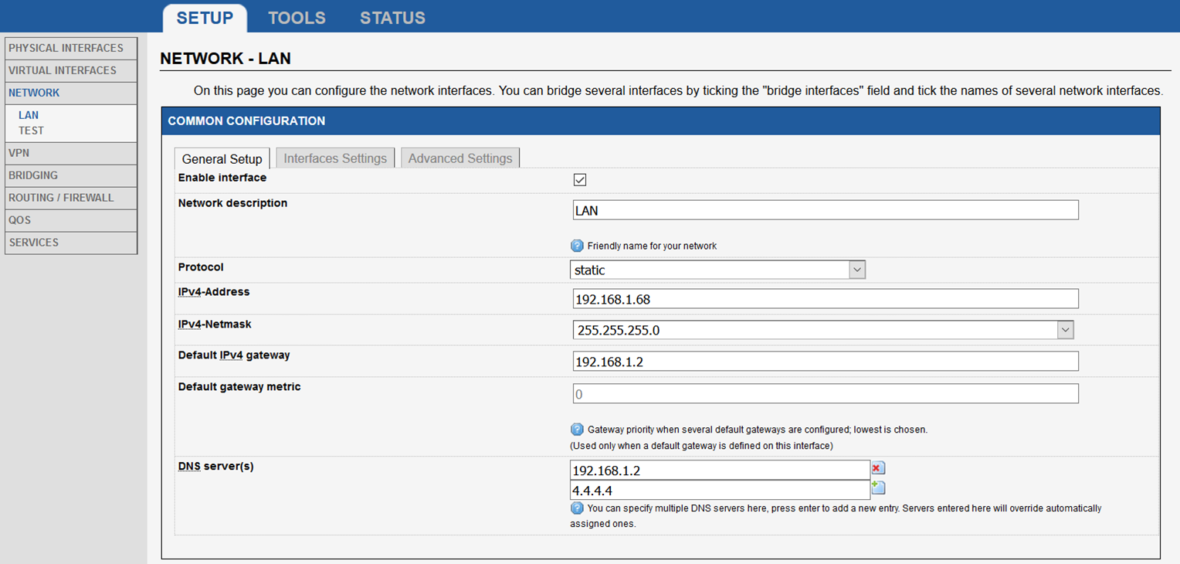Expand the IPv4-Netmask dropdown

[823, 330]
